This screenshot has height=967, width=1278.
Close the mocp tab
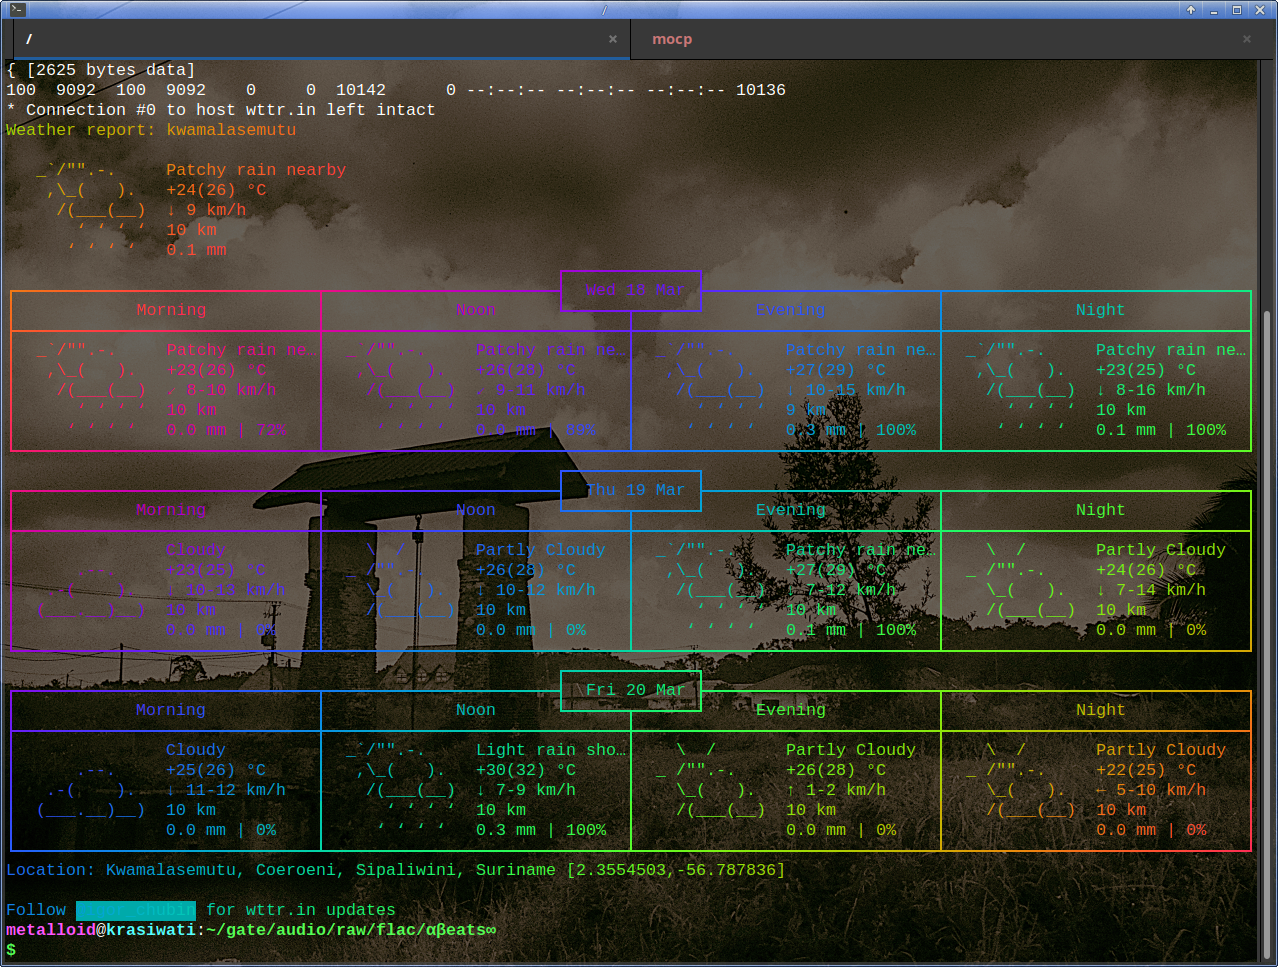1246,39
